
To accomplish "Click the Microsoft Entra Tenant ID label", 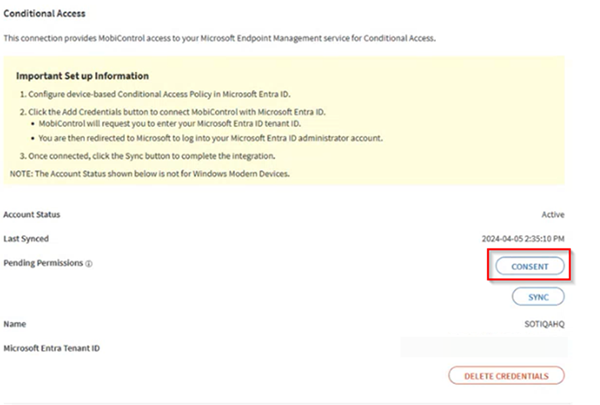I will pos(52,348).
